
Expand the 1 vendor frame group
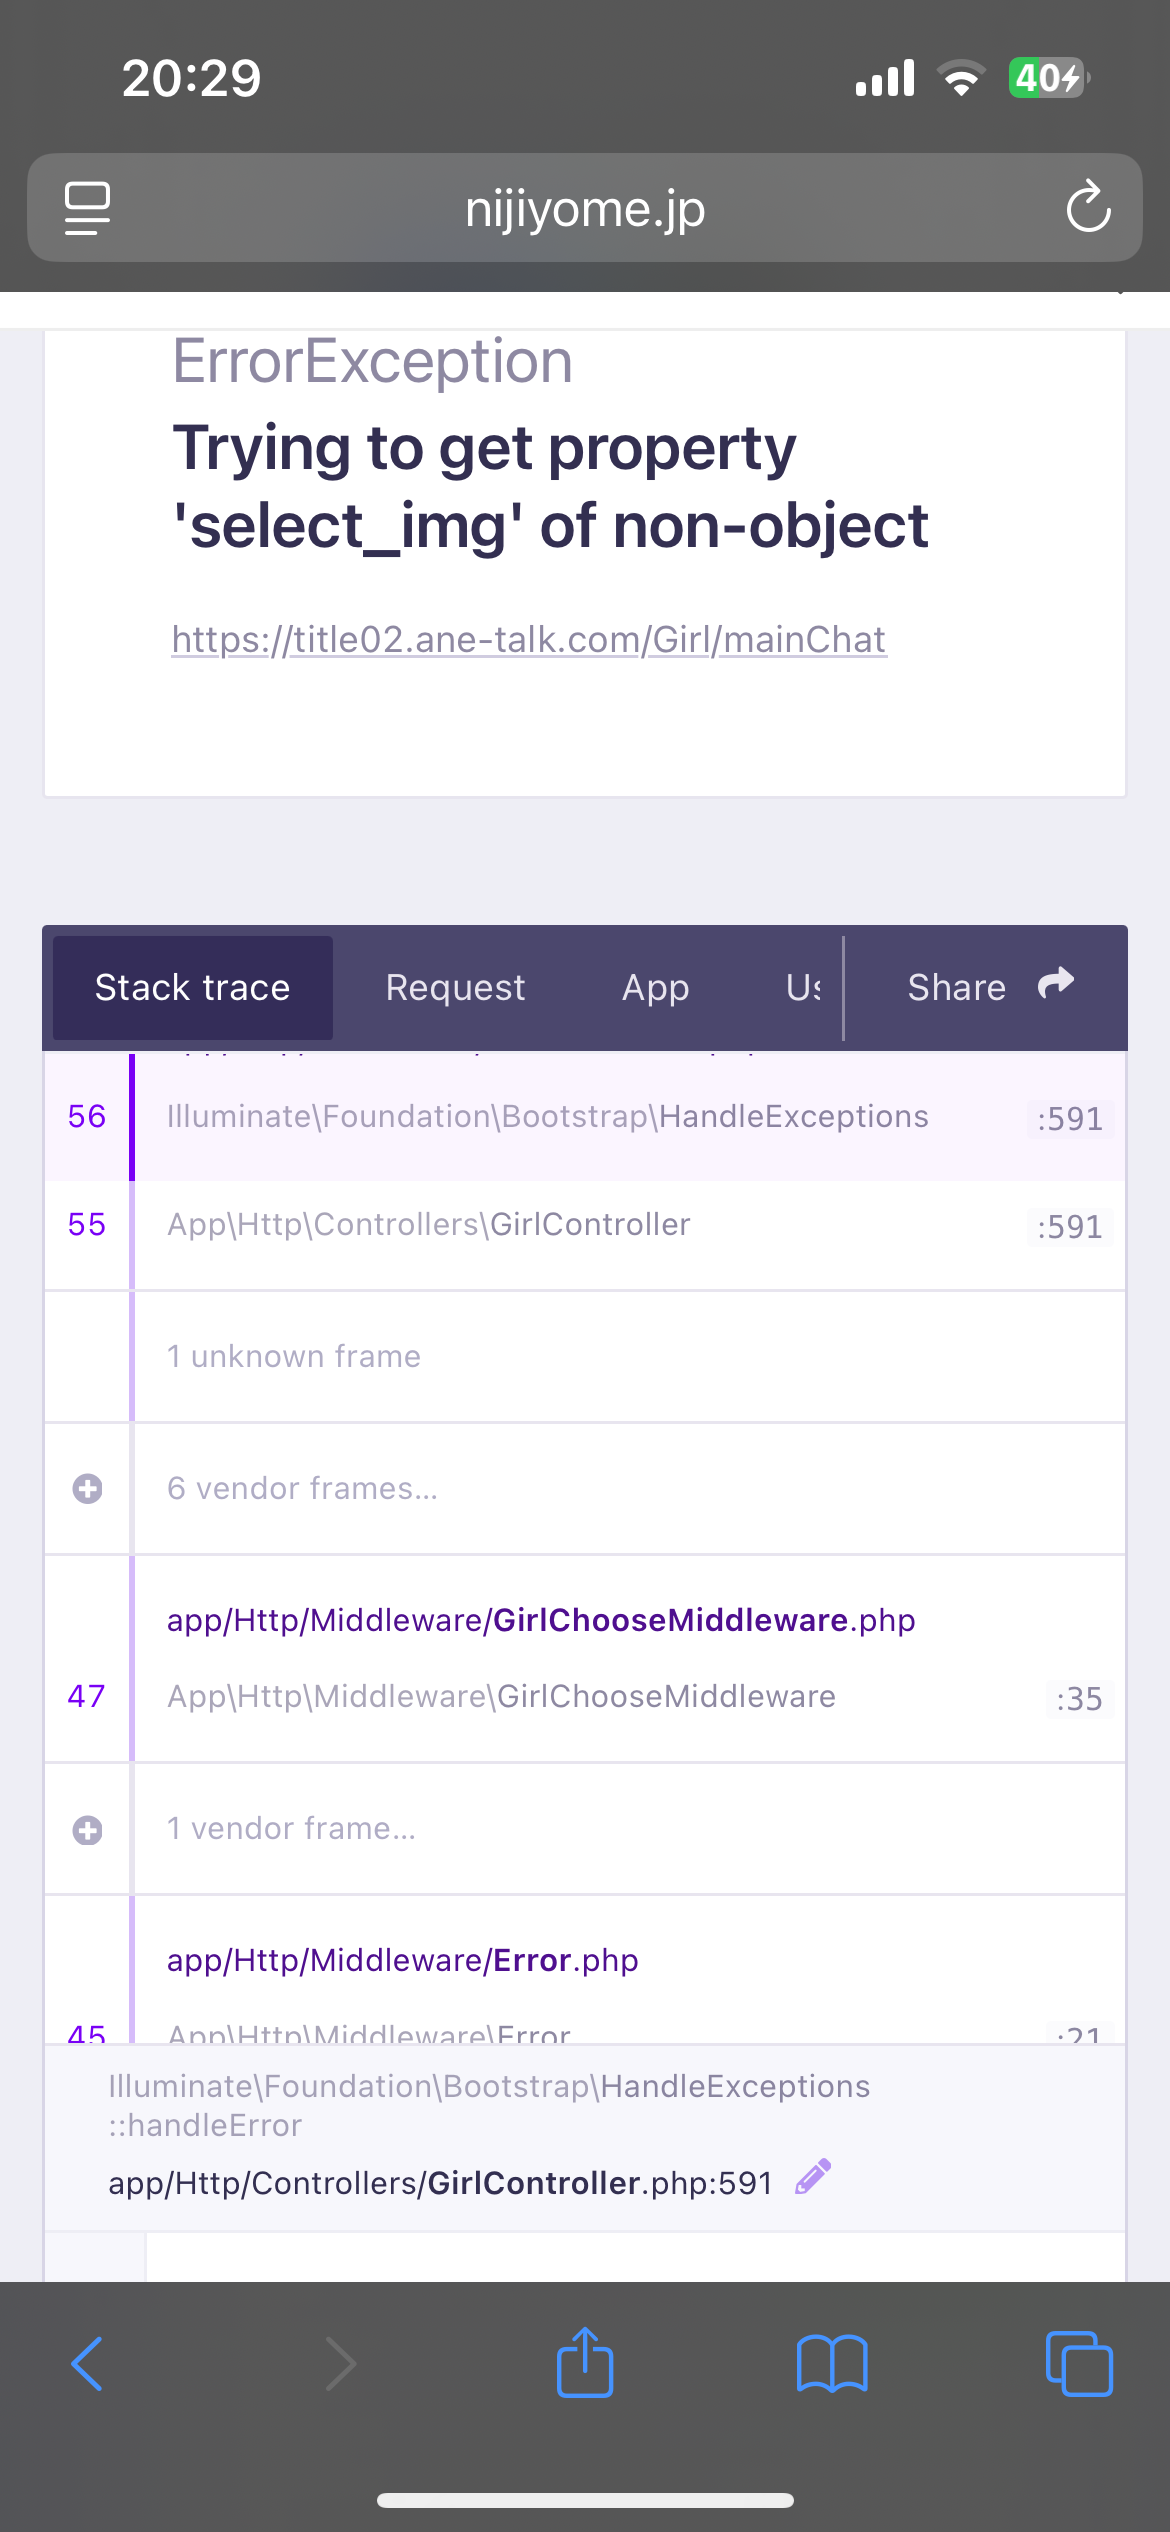[x=88, y=1830]
